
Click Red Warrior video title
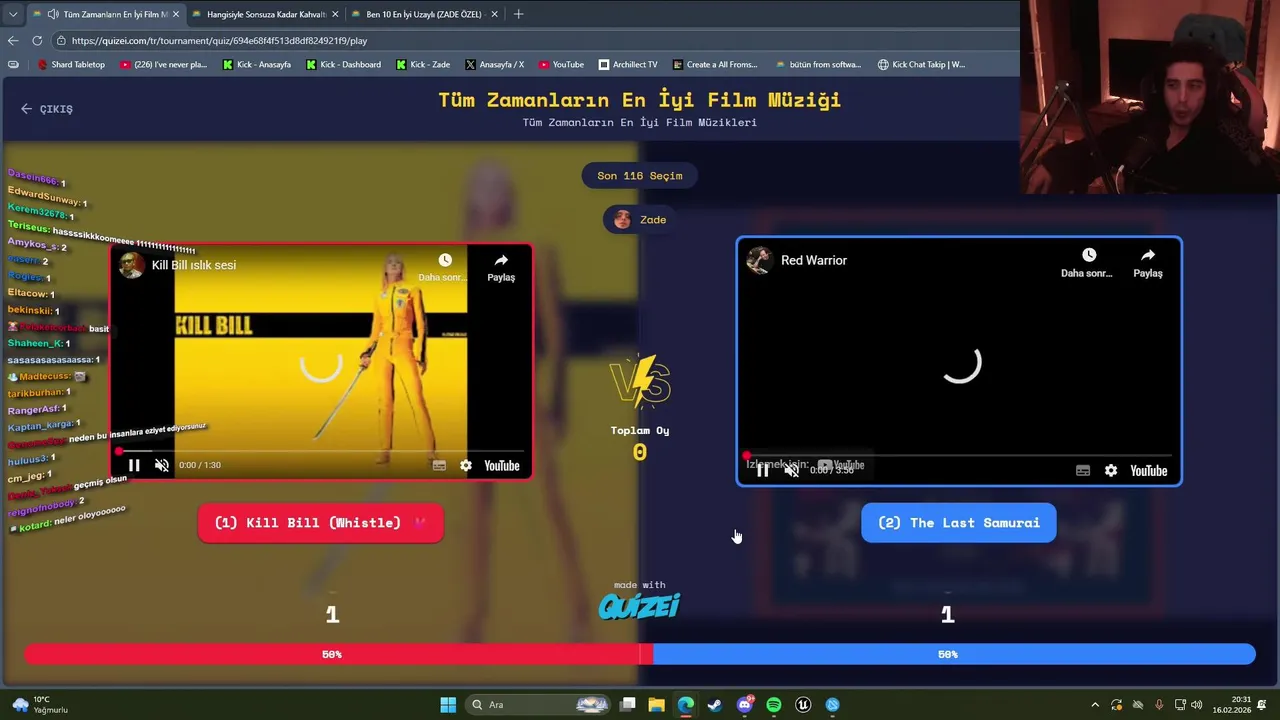(814, 260)
